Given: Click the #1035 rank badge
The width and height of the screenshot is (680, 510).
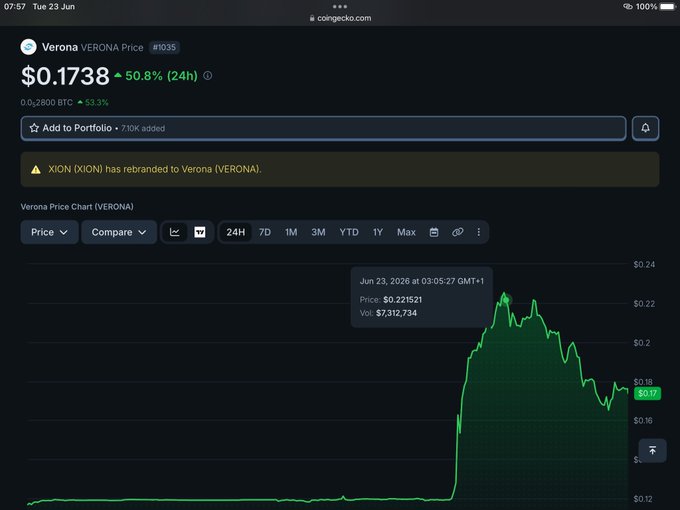Looking at the screenshot, I should point(164,47).
